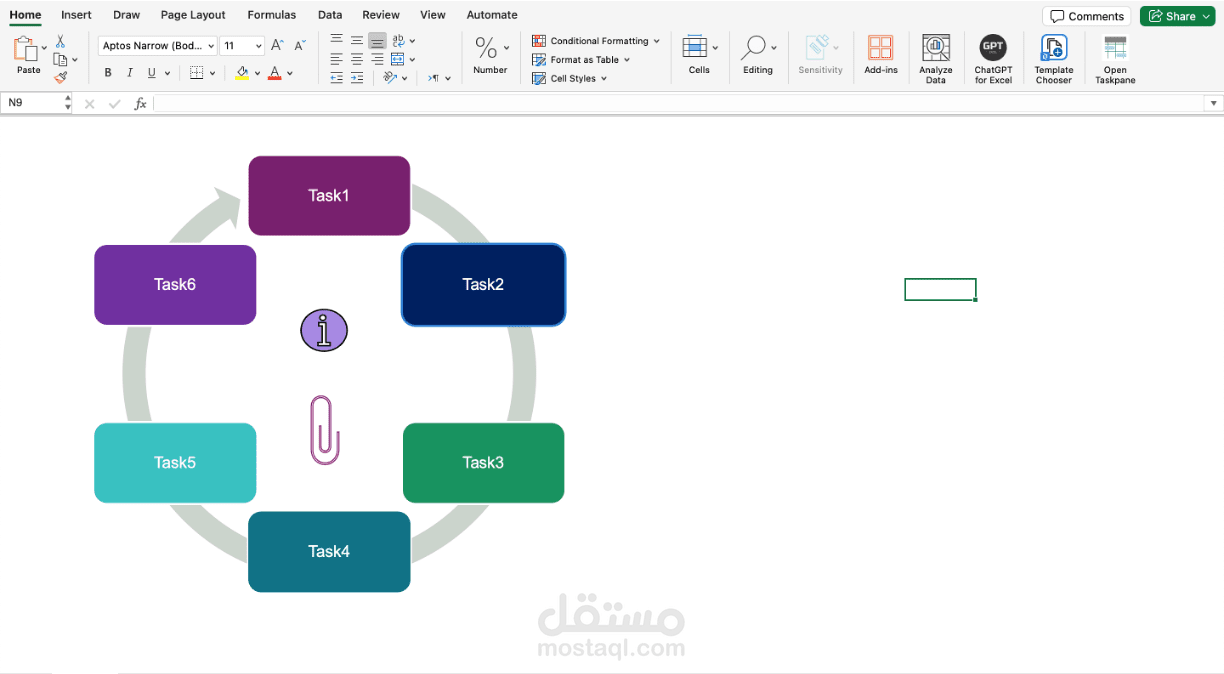Expand the underline style arrow

(x=167, y=73)
